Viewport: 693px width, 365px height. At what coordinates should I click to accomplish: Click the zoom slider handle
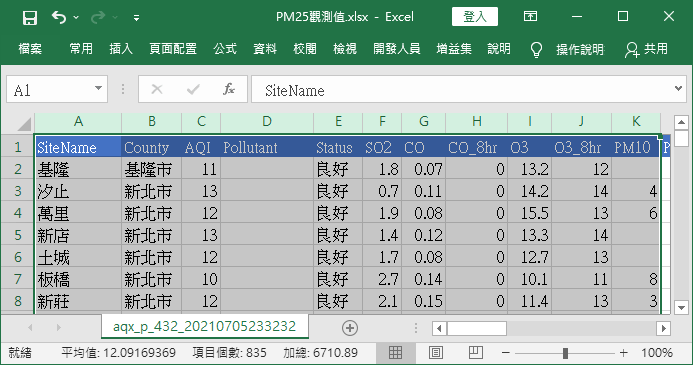pos(565,353)
